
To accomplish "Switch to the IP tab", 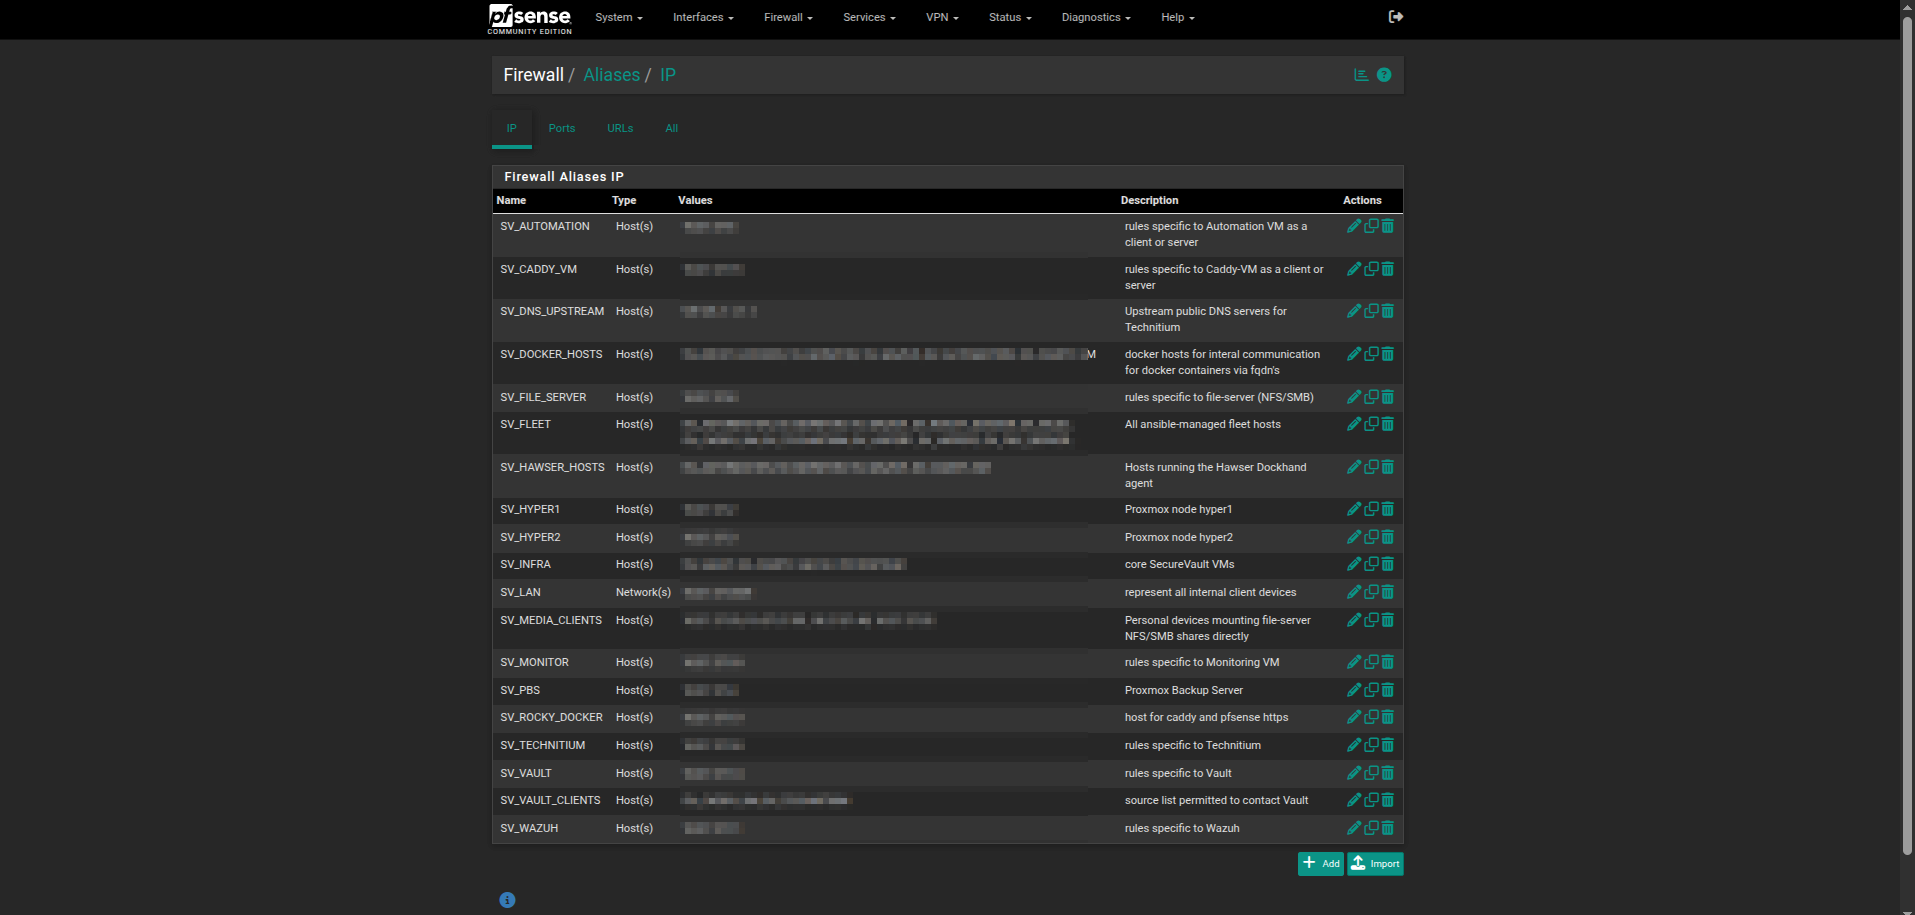I will 511,128.
